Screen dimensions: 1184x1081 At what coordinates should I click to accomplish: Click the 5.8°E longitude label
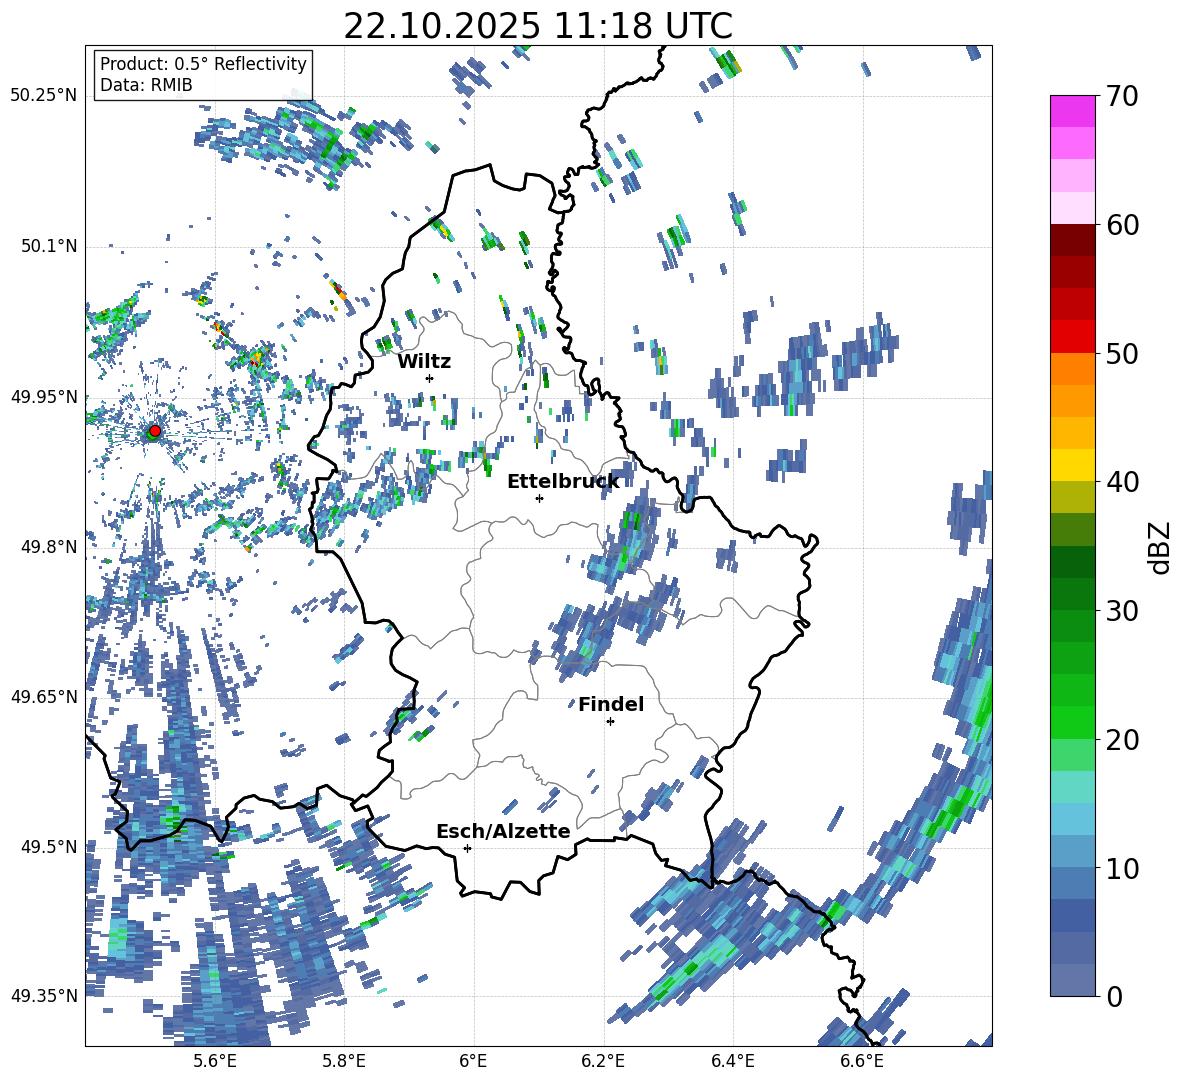(x=344, y=1061)
